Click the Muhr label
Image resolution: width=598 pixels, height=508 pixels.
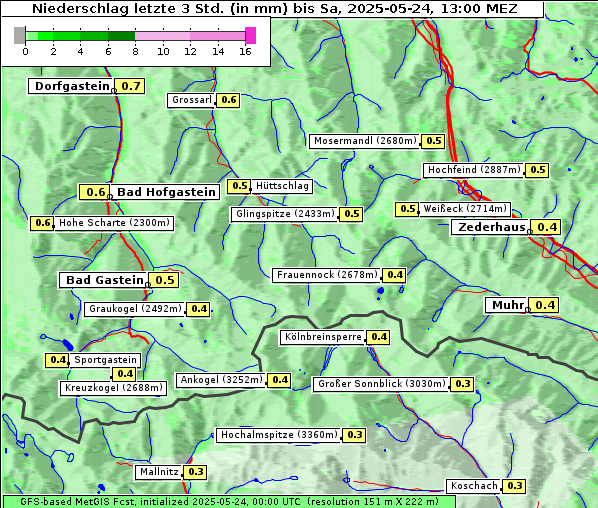(507, 305)
